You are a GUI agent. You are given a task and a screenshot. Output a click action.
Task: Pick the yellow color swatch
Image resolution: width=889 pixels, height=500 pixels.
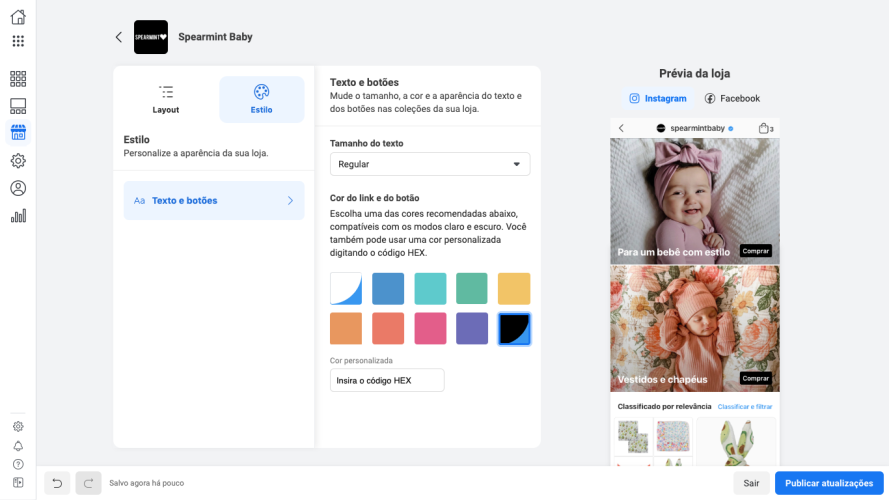coord(514,289)
